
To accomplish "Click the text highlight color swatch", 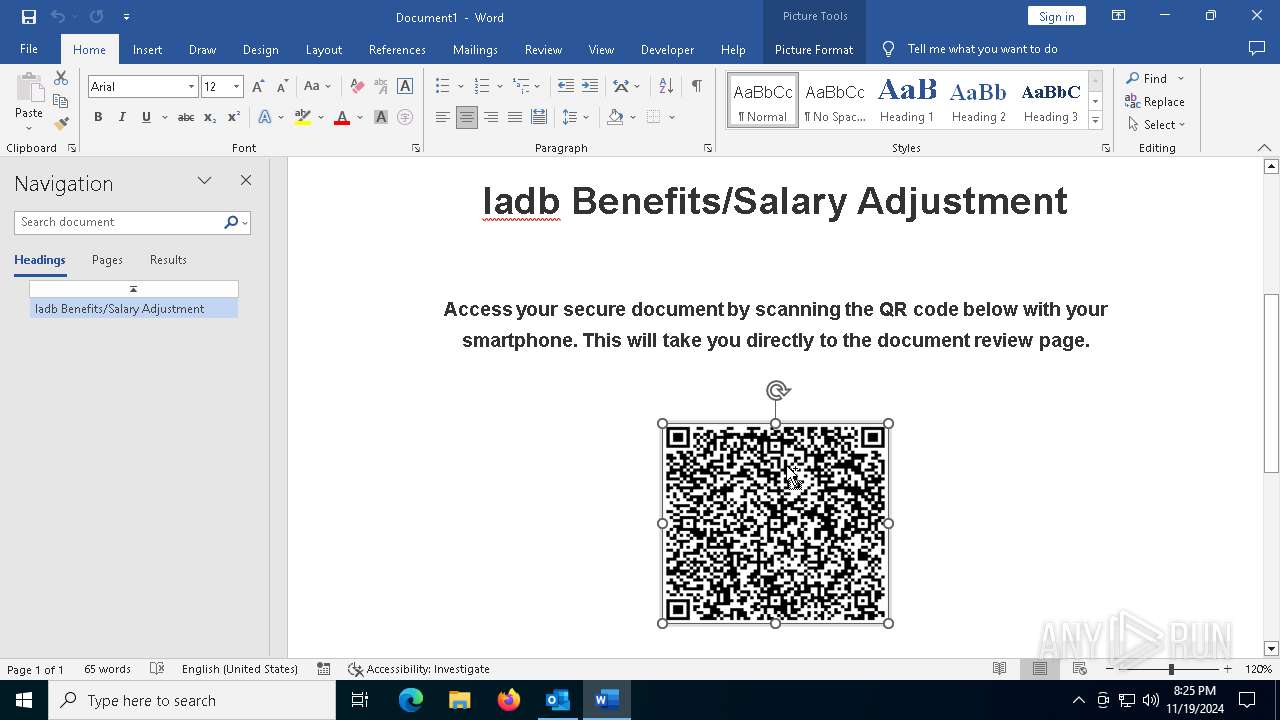I will [x=303, y=118].
